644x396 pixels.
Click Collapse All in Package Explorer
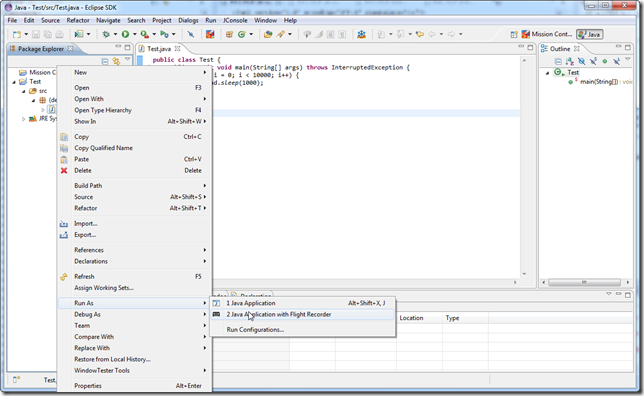click(105, 61)
